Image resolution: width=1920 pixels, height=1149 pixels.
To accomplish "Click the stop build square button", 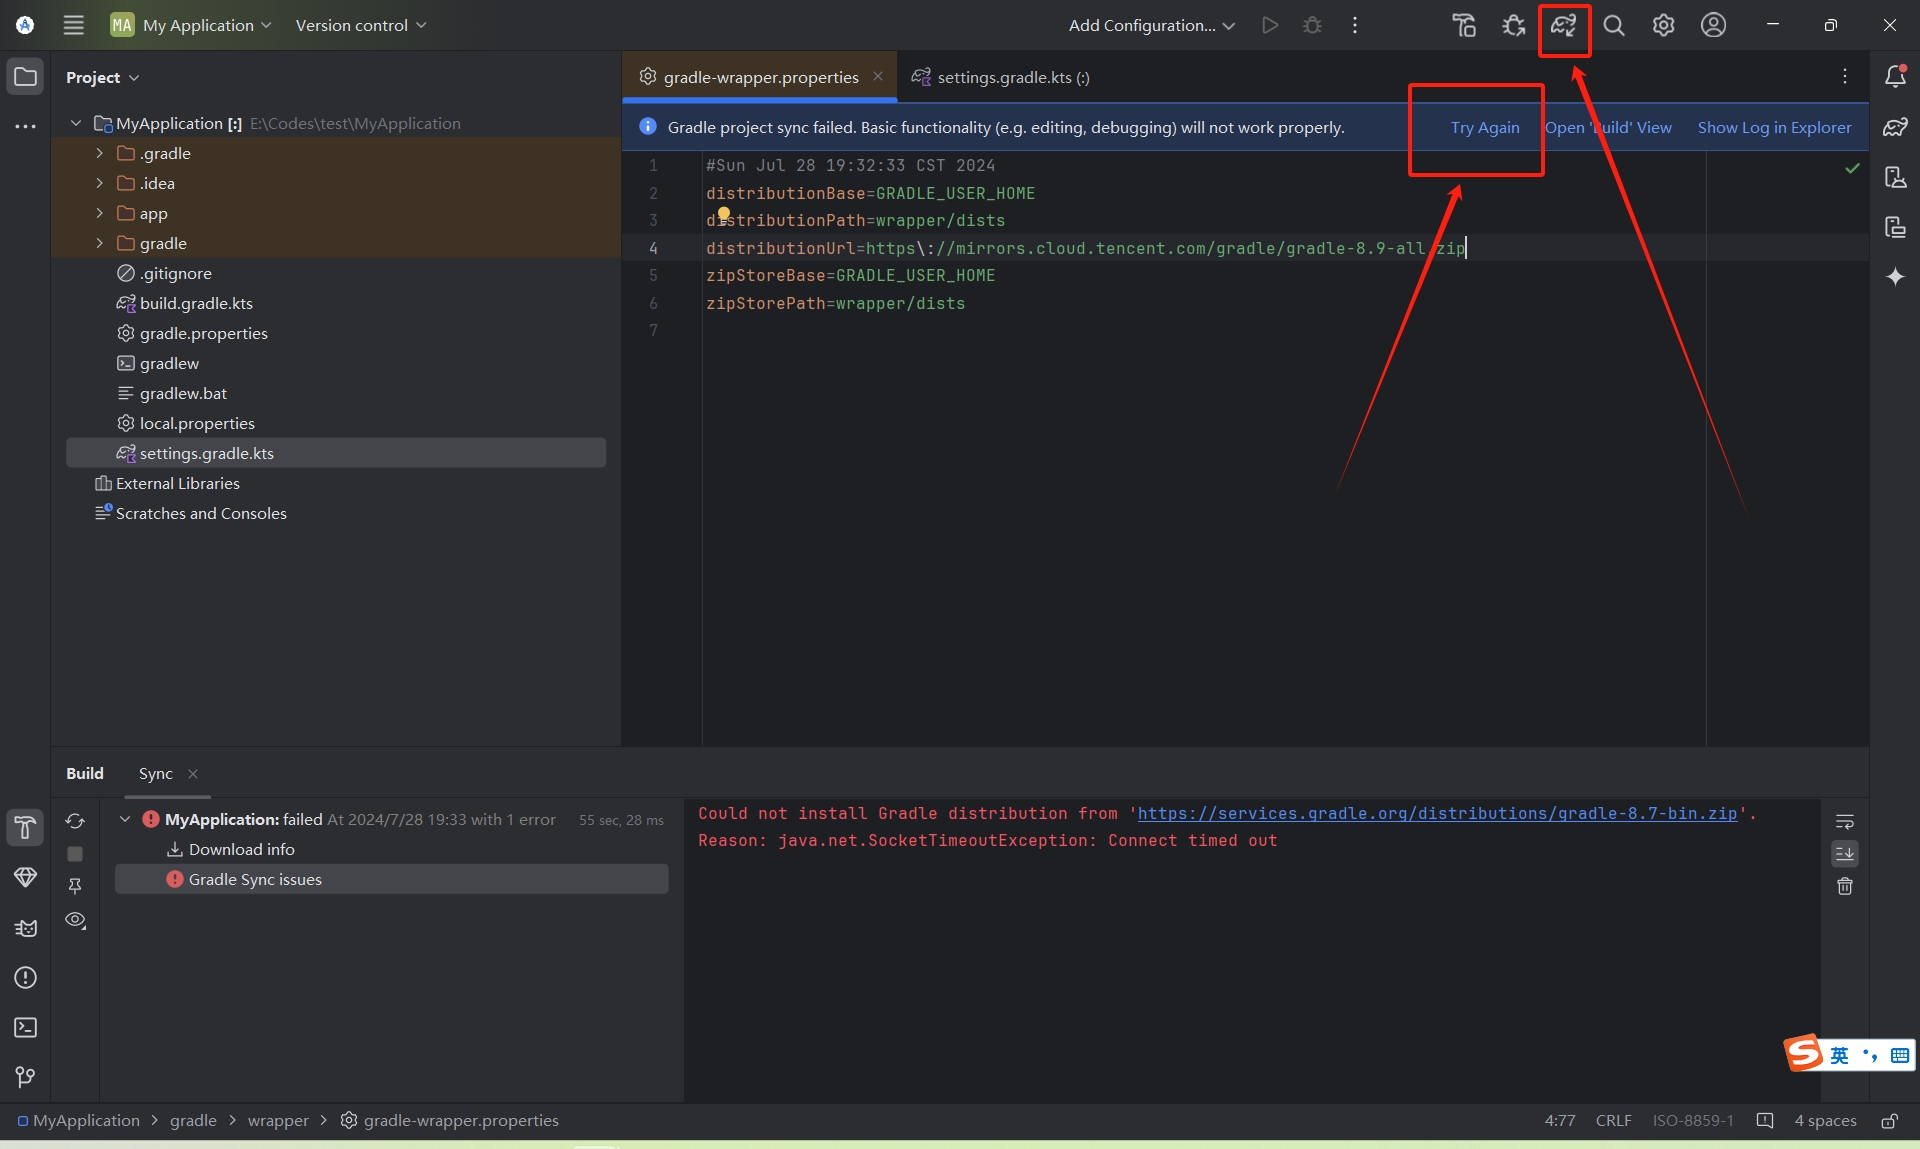I will point(75,854).
